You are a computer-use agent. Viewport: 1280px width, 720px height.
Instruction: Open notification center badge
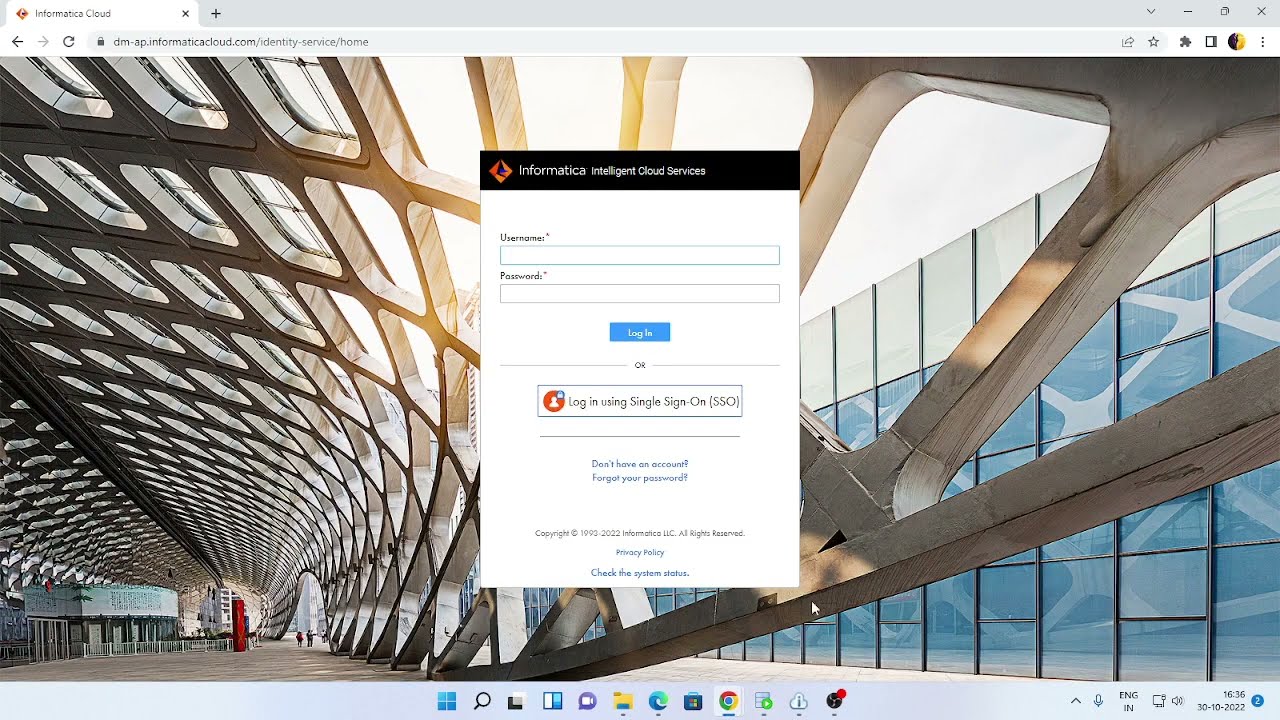click(x=1258, y=700)
